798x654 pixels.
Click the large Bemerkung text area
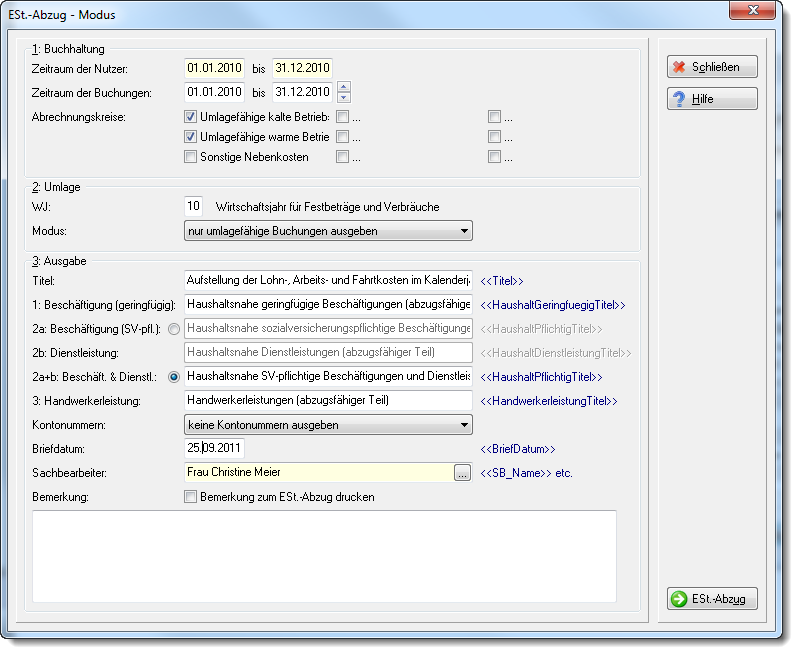(324, 557)
